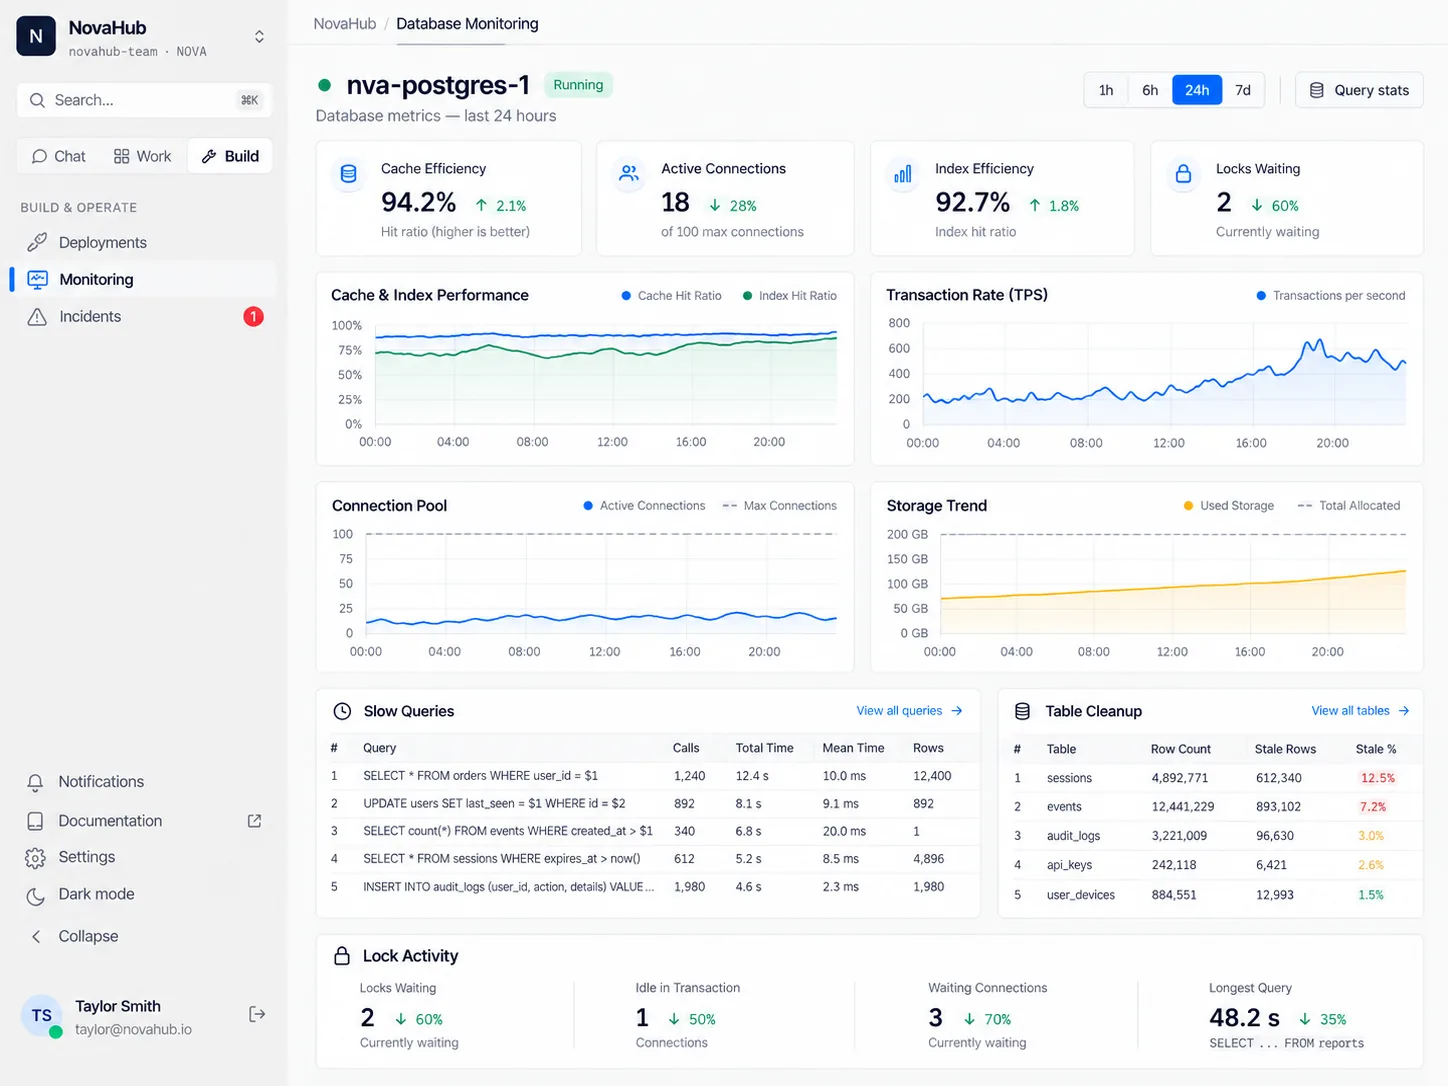The image size is (1448, 1086).
Task: Click the NovaHub logo tile
Action: (x=36, y=37)
